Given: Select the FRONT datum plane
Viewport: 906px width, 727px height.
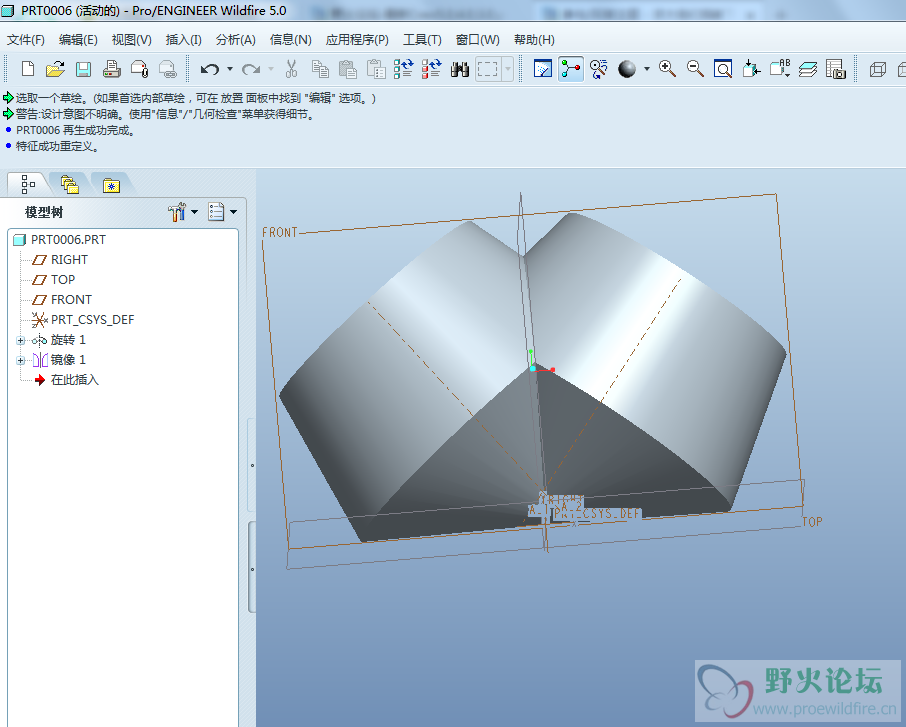Looking at the screenshot, I should coord(62,299).
